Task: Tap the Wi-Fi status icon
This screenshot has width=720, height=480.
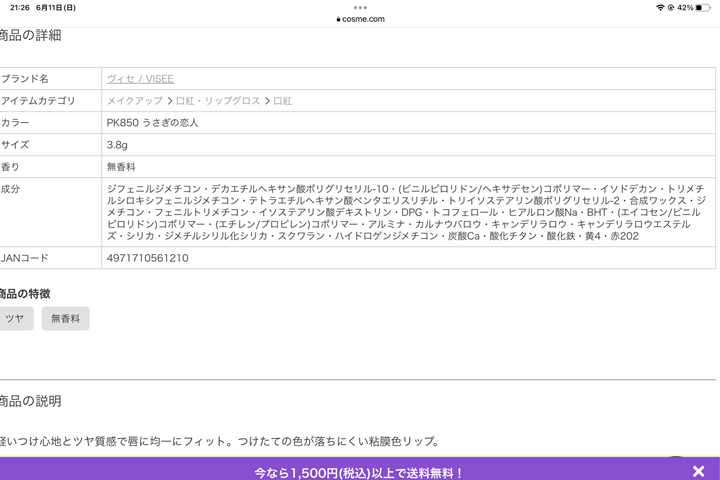Action: [660, 7]
